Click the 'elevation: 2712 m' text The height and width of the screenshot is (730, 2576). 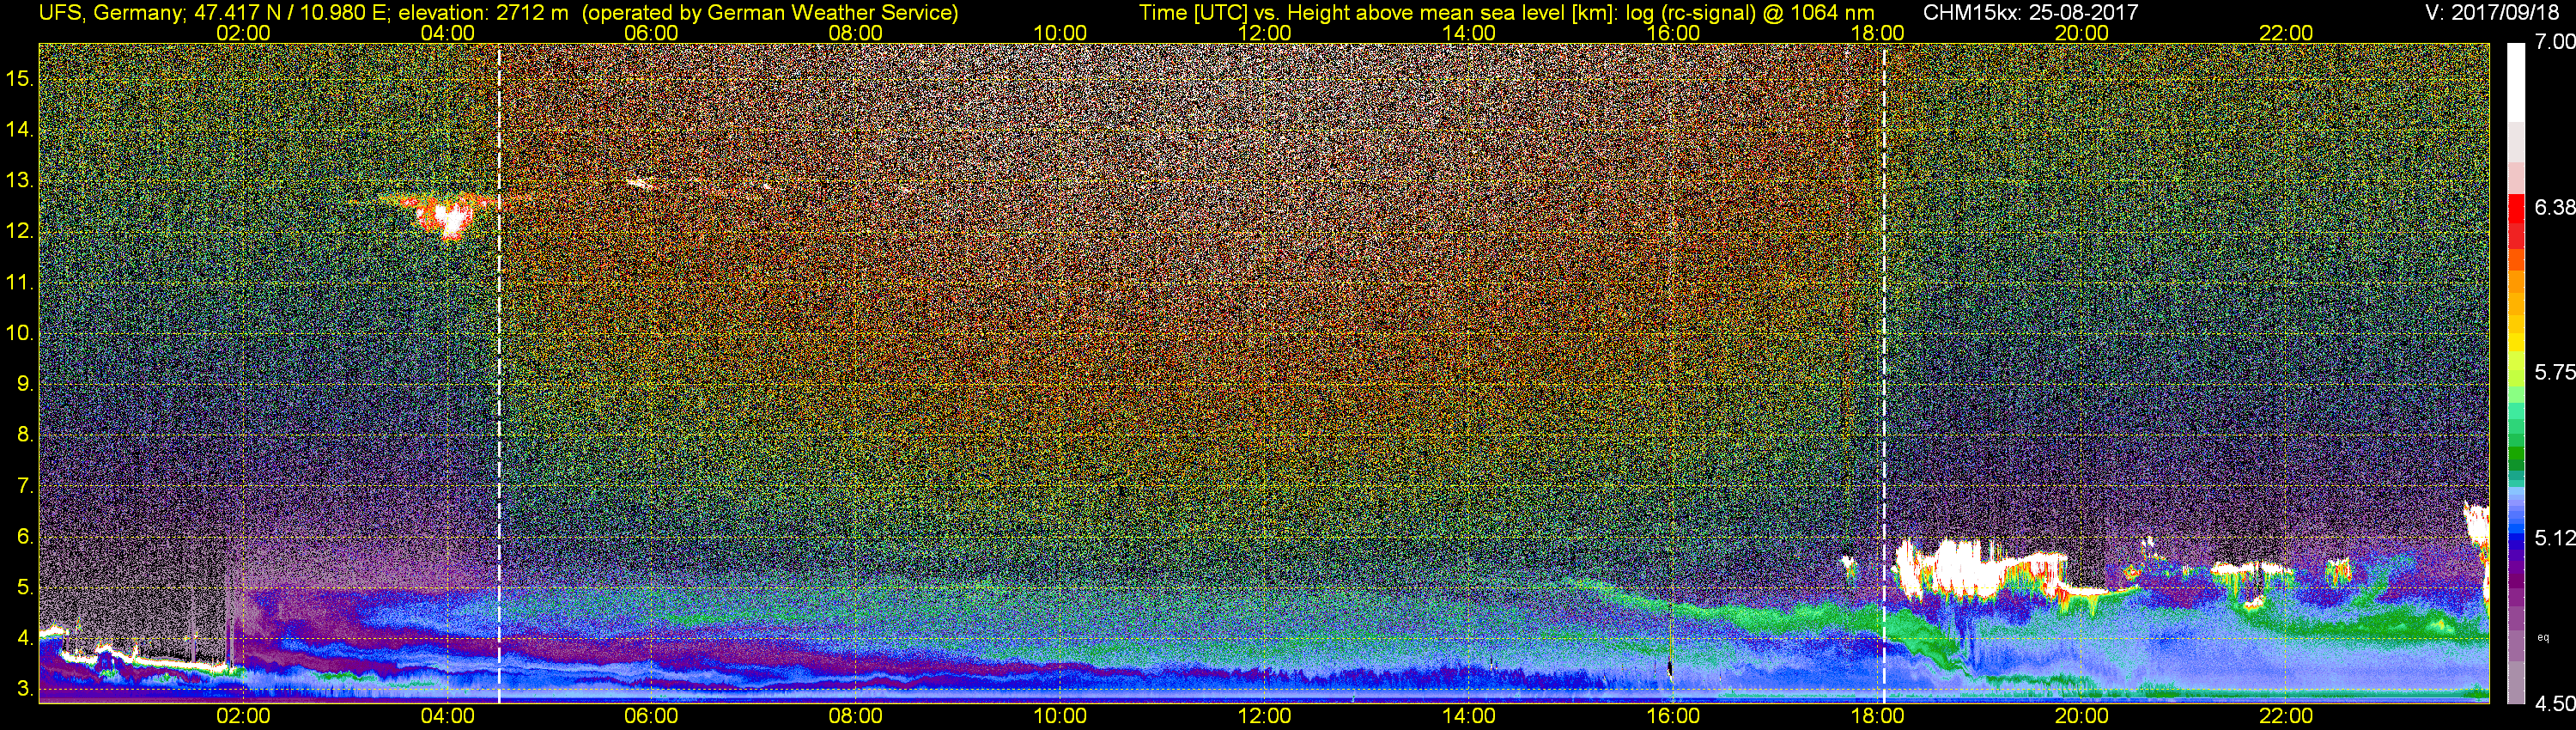(x=483, y=13)
